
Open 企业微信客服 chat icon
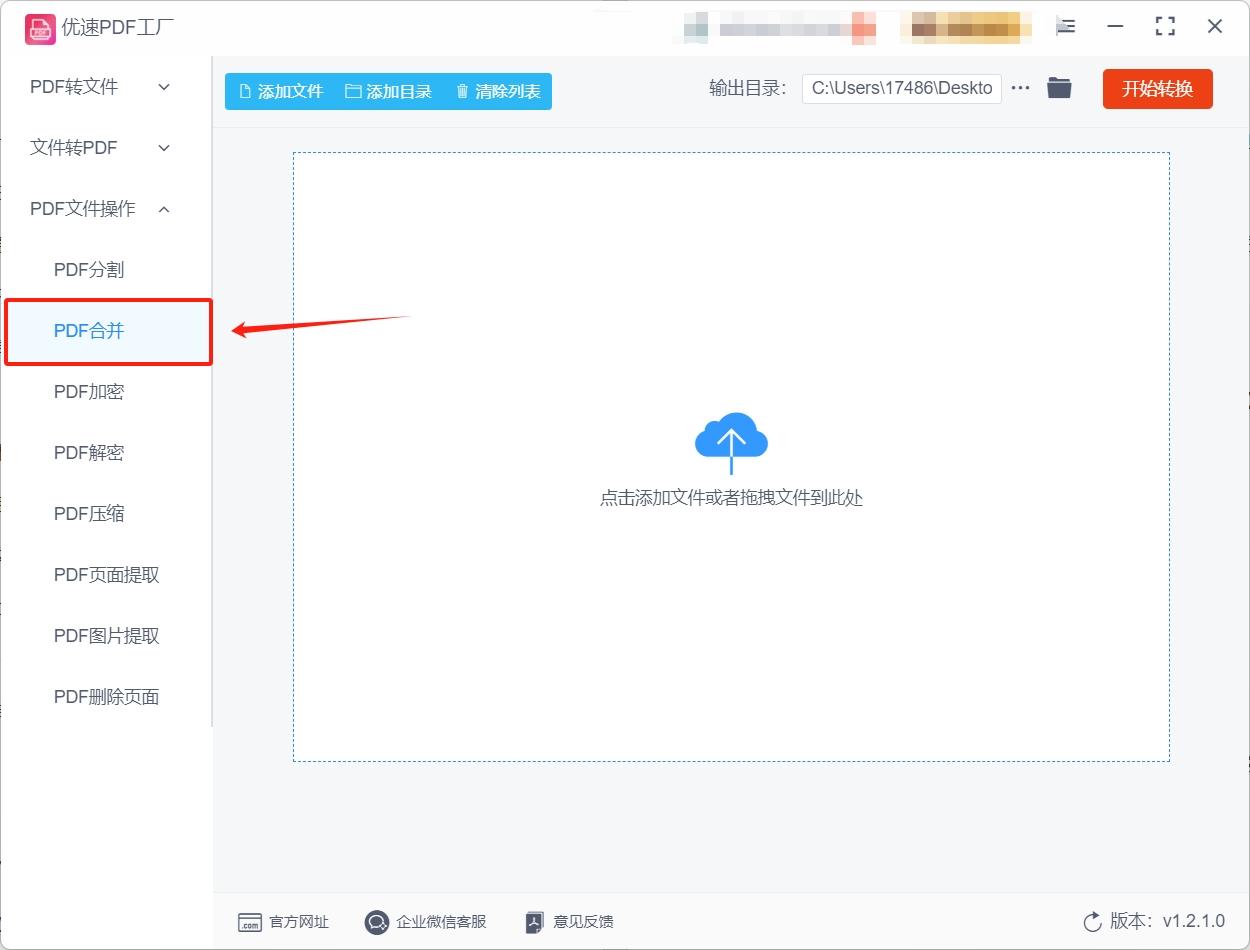[x=376, y=922]
